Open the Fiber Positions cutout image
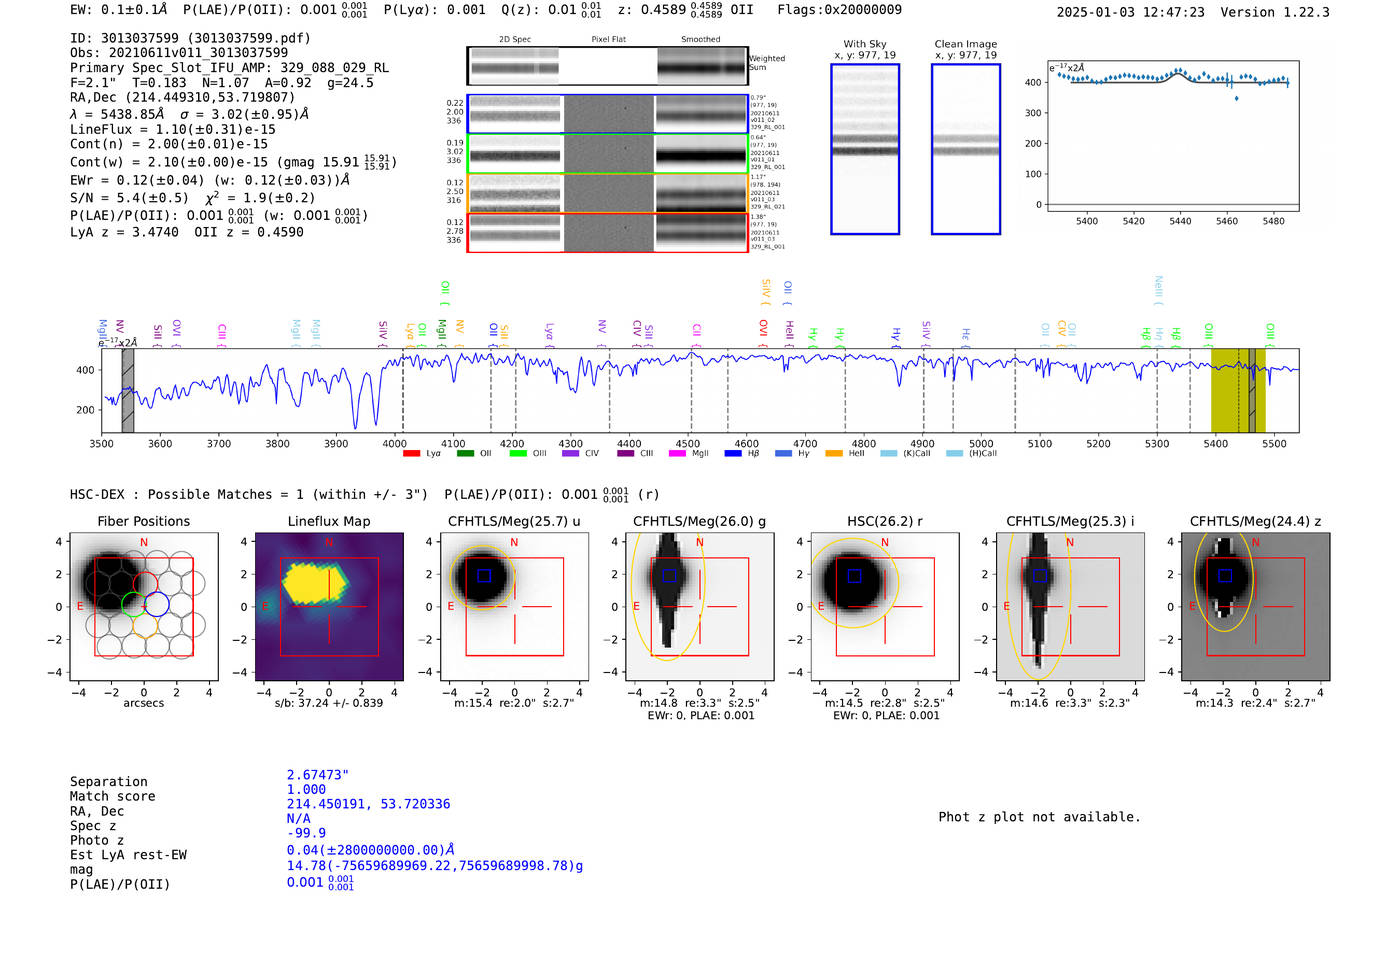 point(144,607)
